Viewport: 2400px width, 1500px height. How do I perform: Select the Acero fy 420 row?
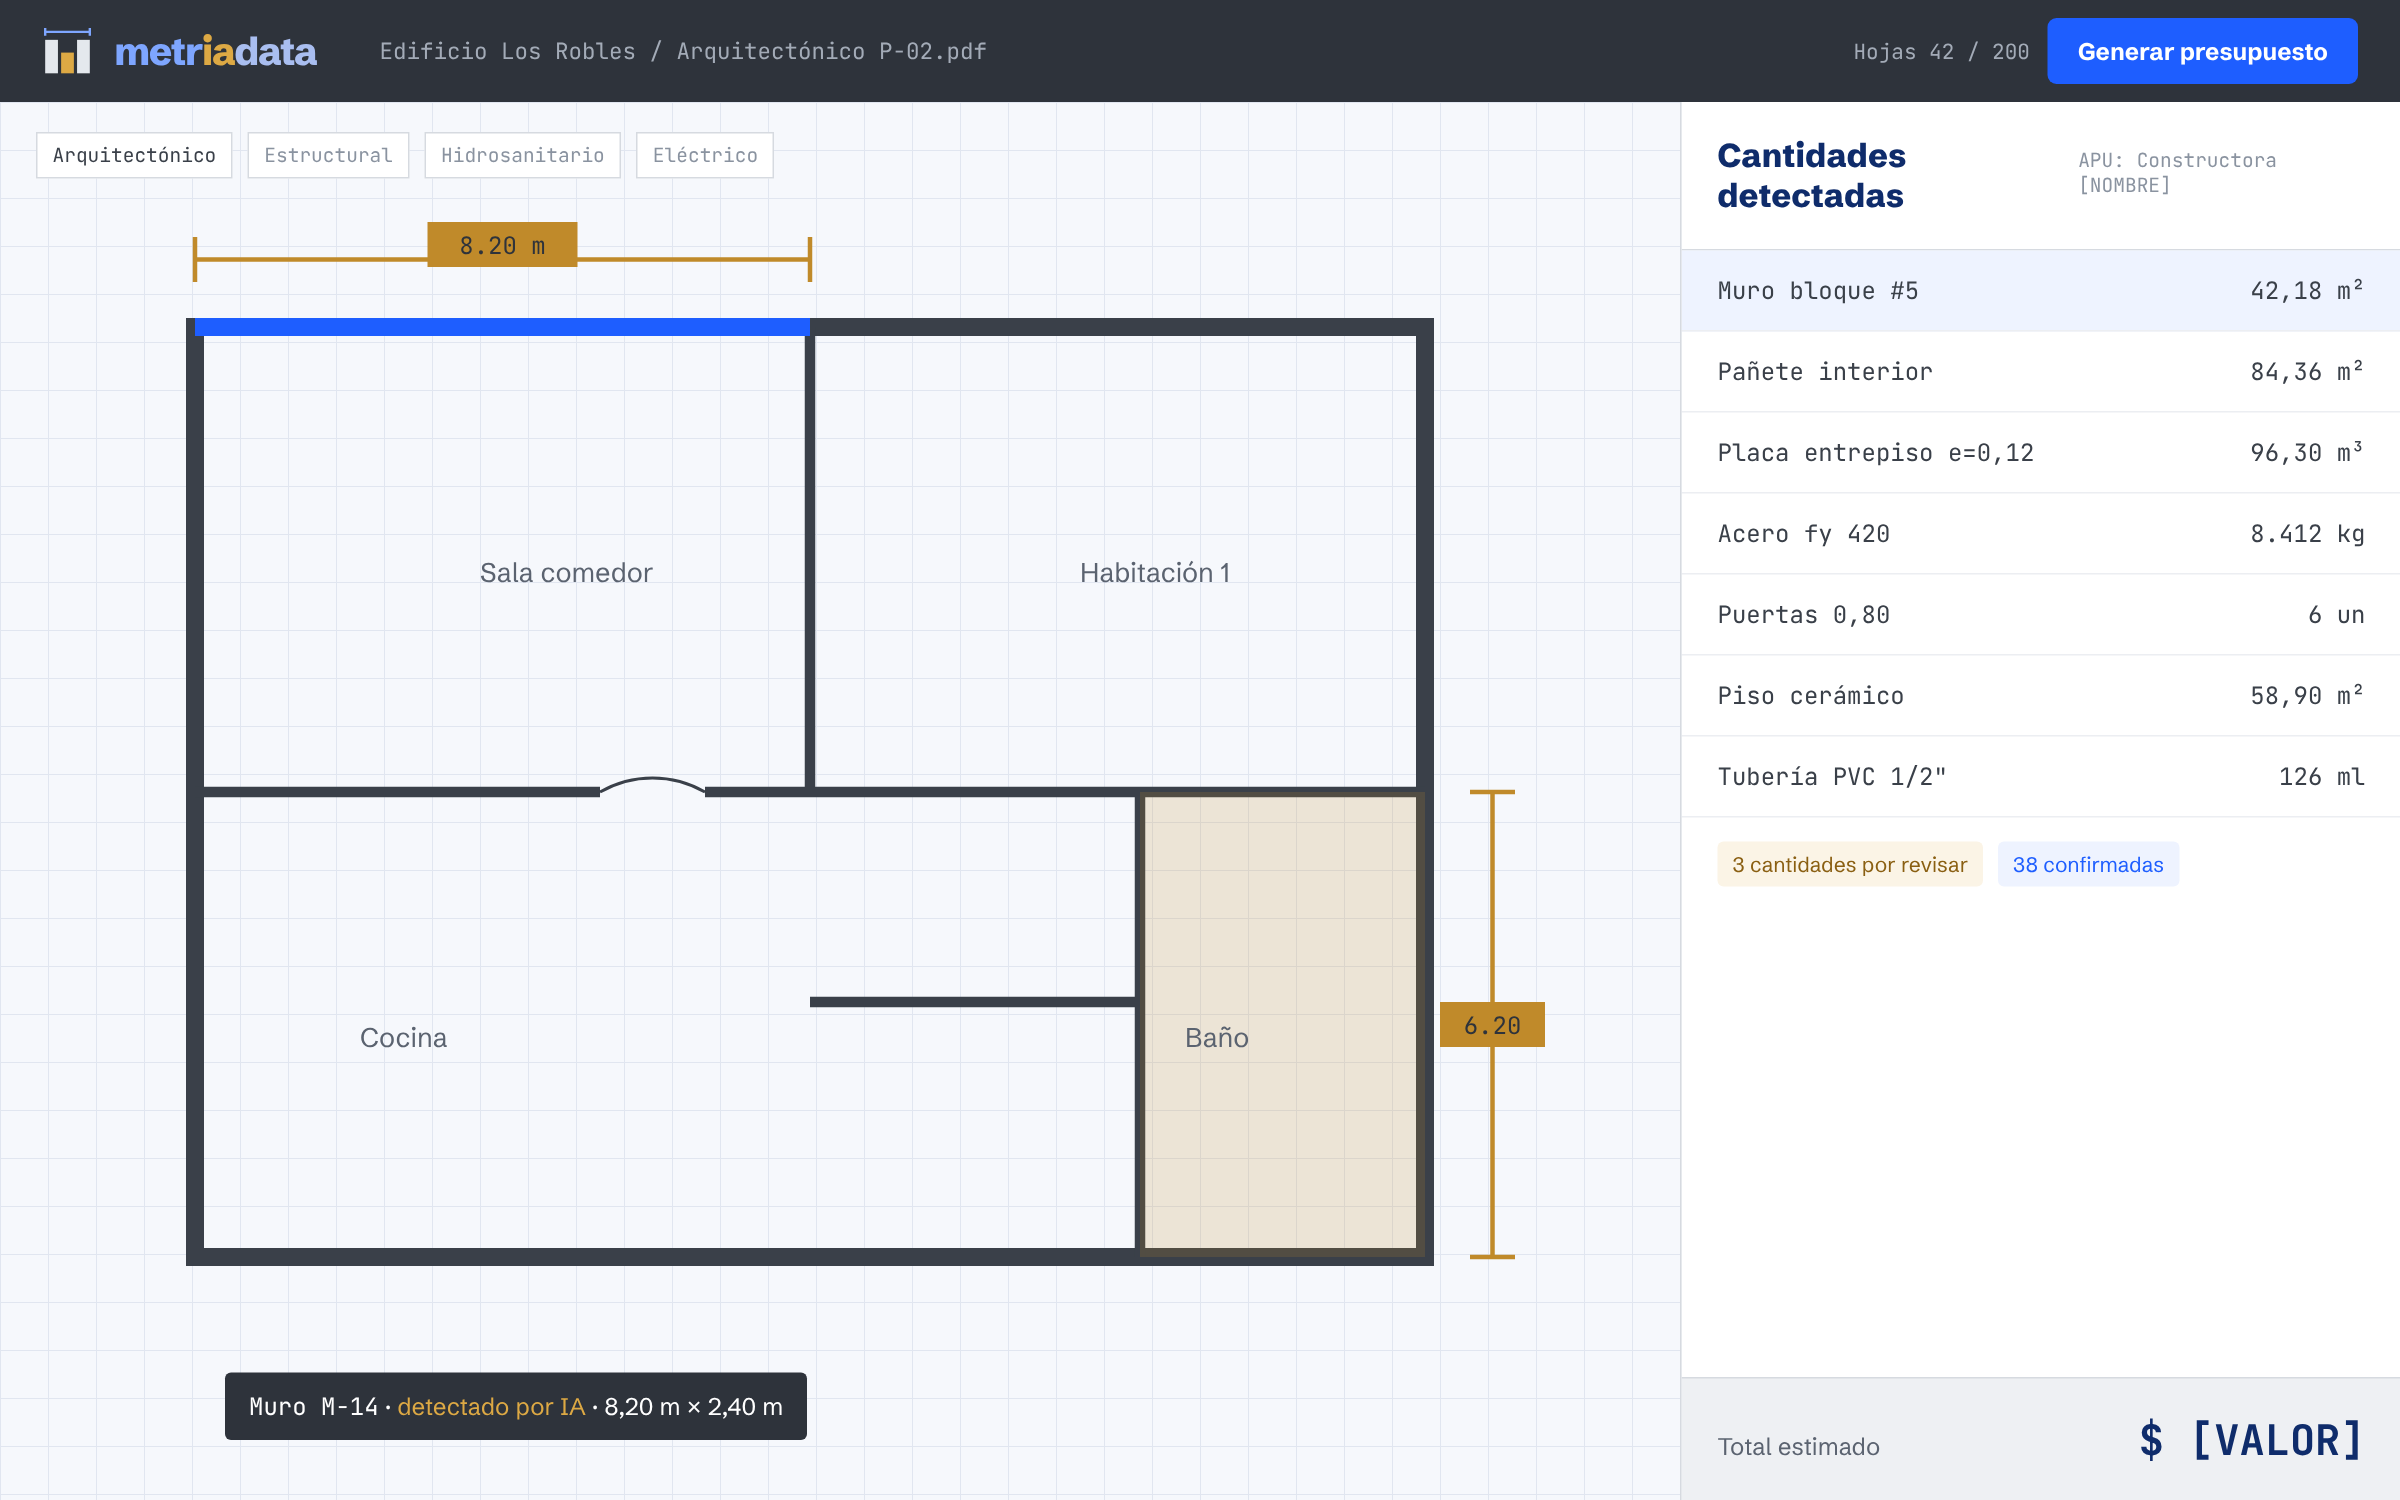[2040, 534]
